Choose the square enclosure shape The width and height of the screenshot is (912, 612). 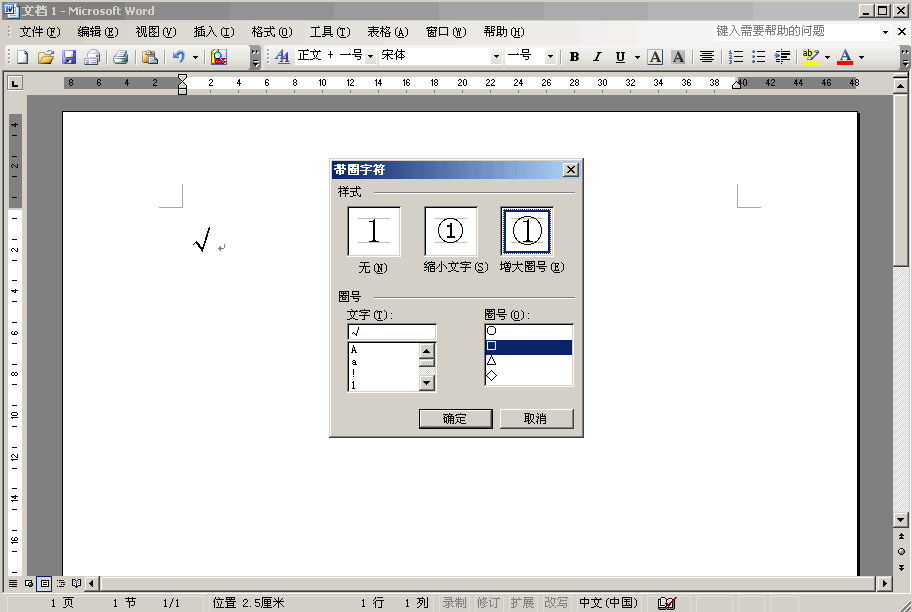pyautogui.click(x=528, y=346)
